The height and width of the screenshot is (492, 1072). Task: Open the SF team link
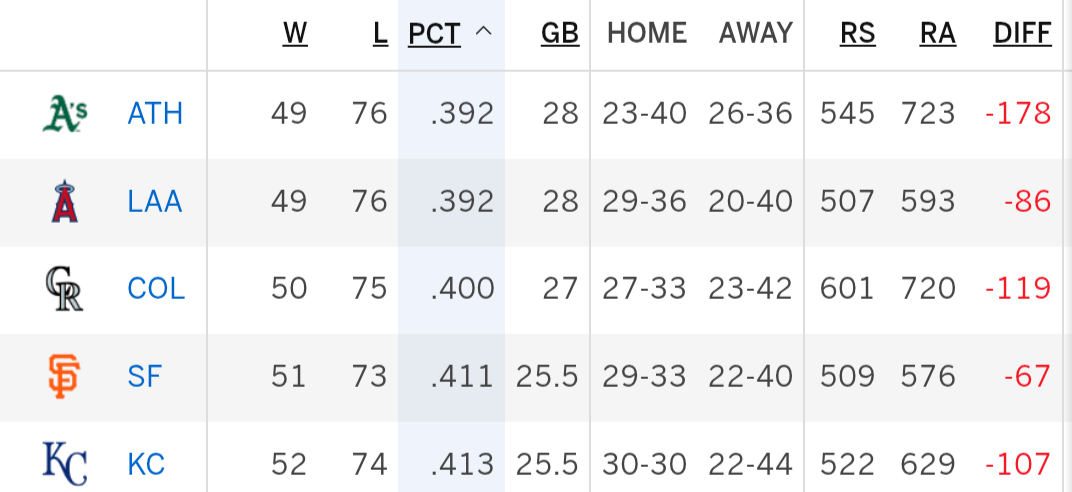pyautogui.click(x=144, y=377)
